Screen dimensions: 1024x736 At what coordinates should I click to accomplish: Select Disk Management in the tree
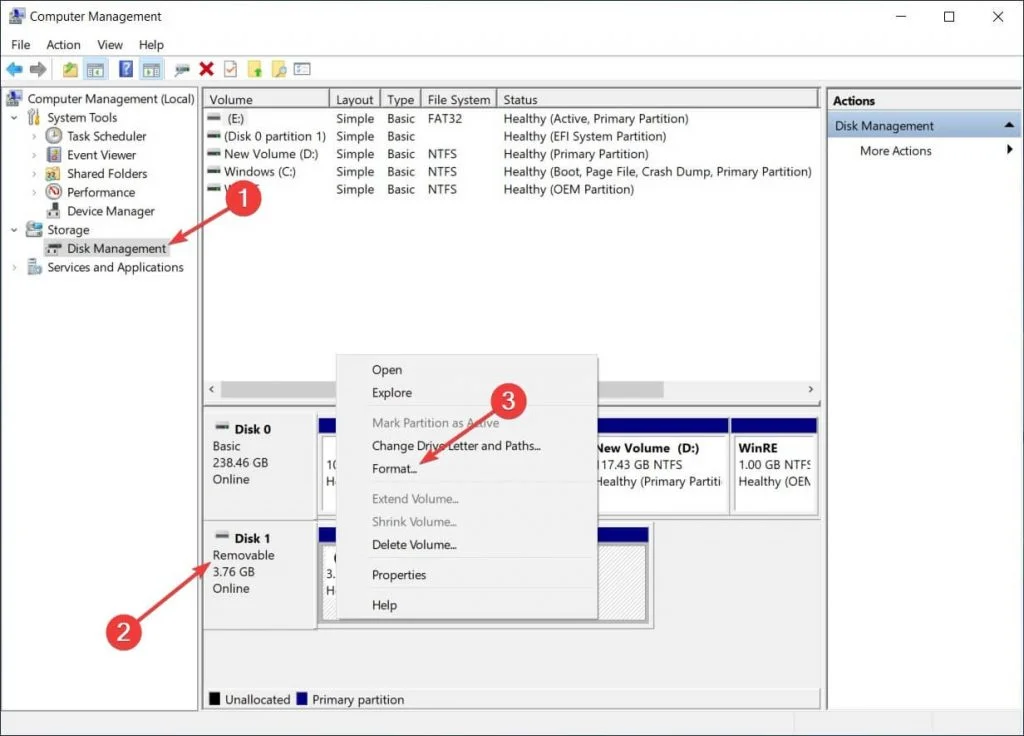pyautogui.click(x=116, y=248)
